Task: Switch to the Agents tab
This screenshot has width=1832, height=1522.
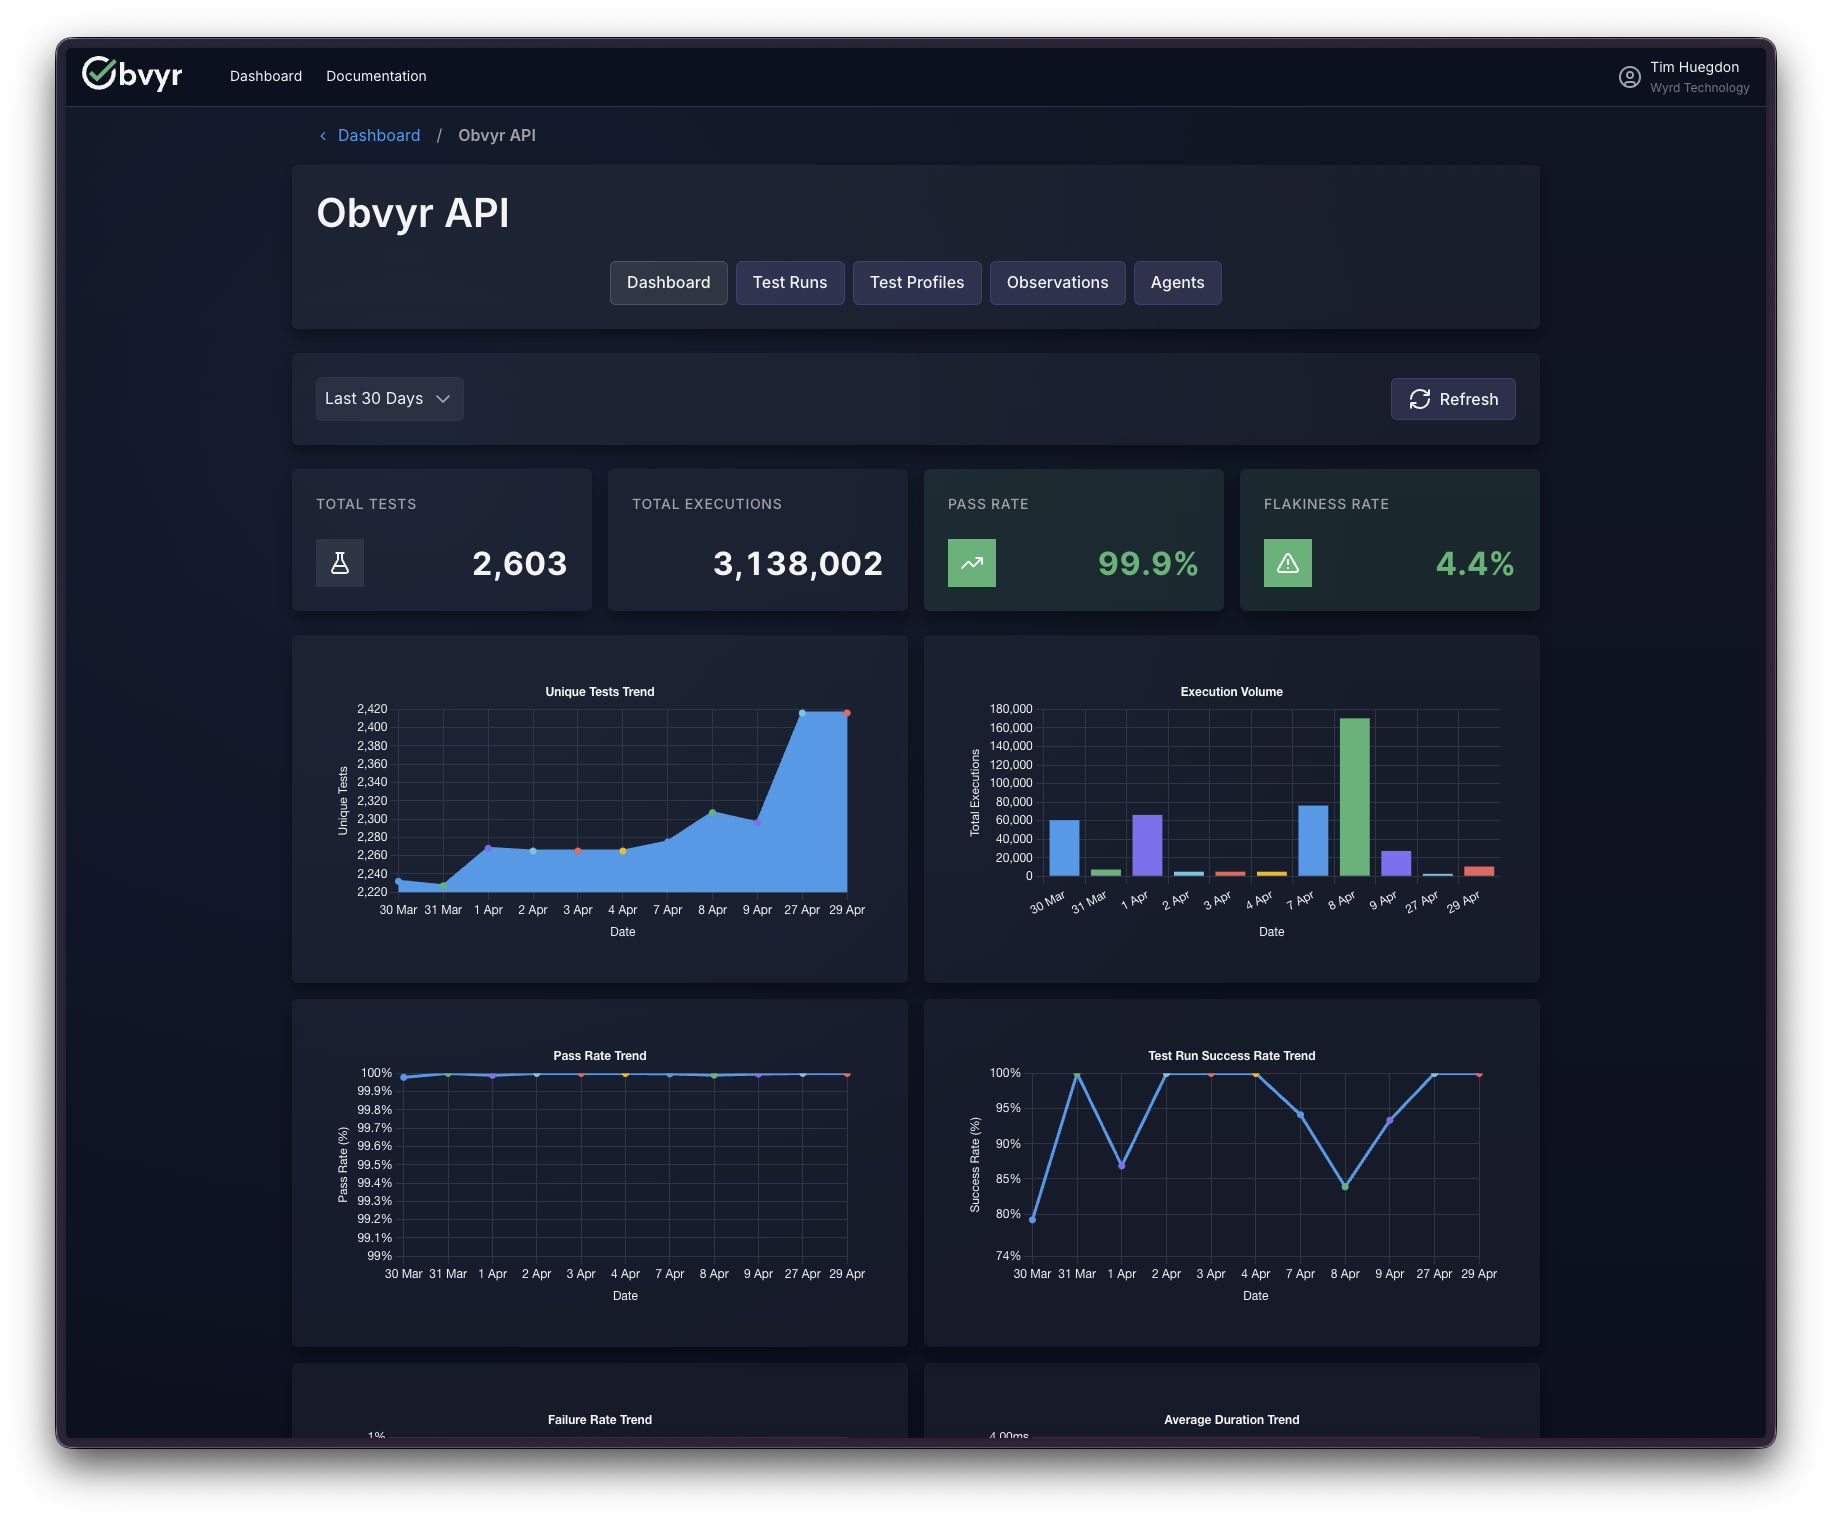Action: [1177, 283]
